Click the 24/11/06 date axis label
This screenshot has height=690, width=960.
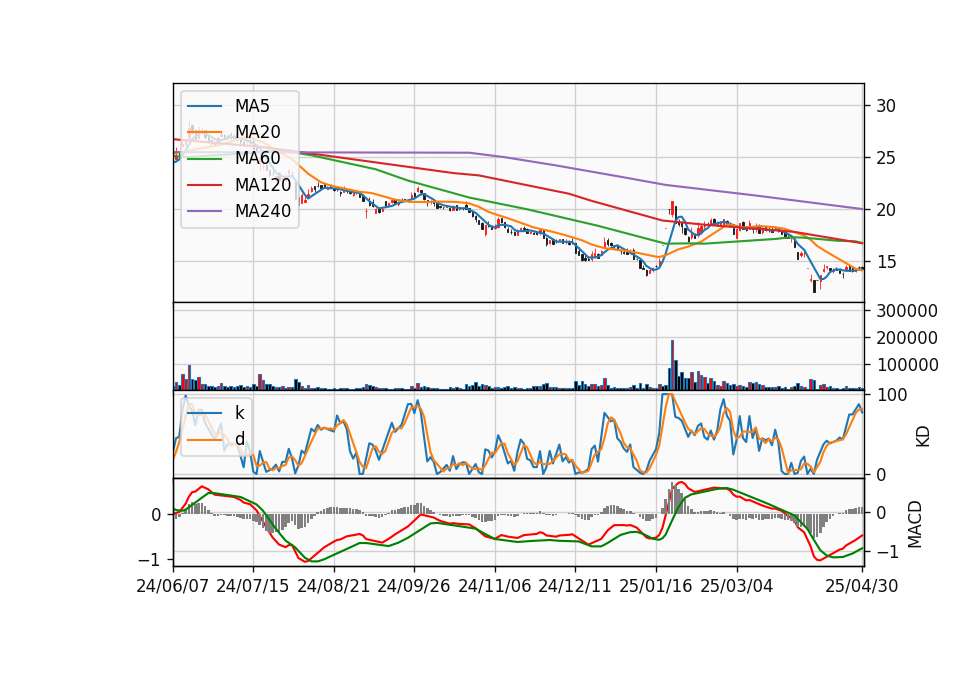[x=495, y=586]
